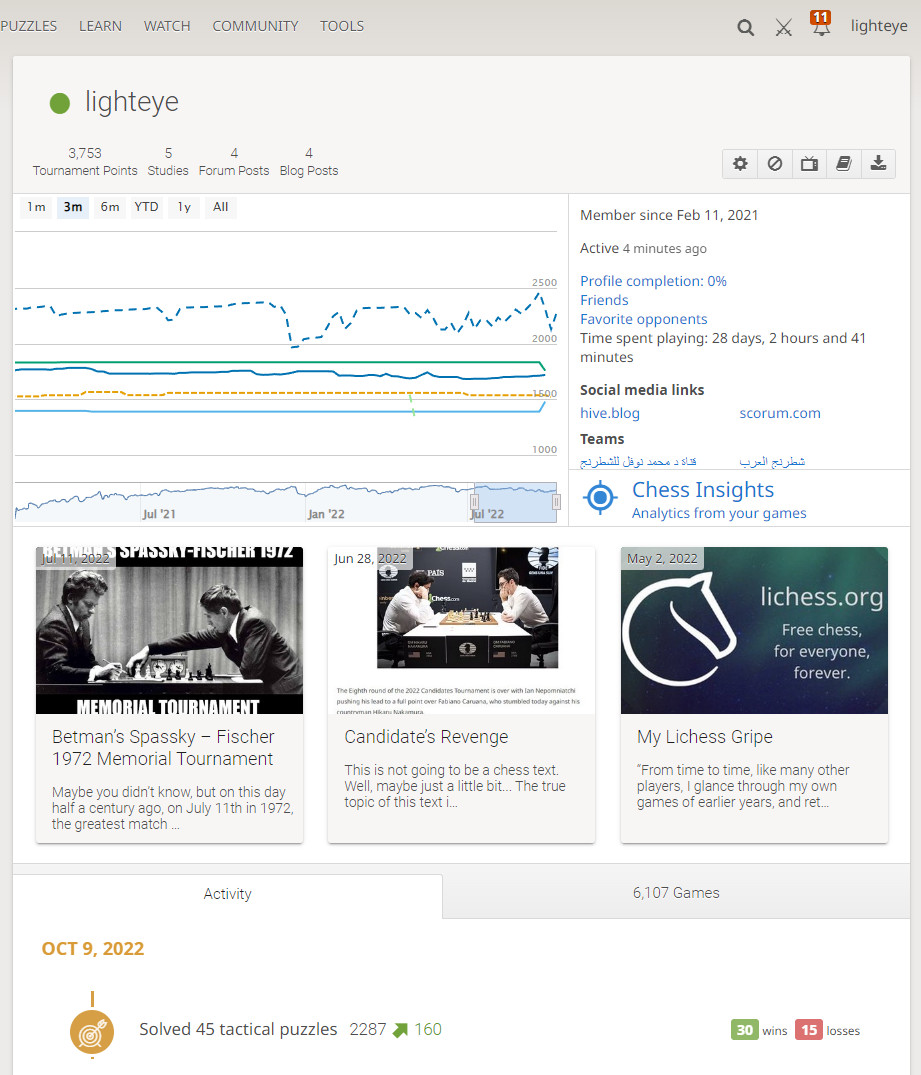Visit the hive.blog social link

(610, 413)
